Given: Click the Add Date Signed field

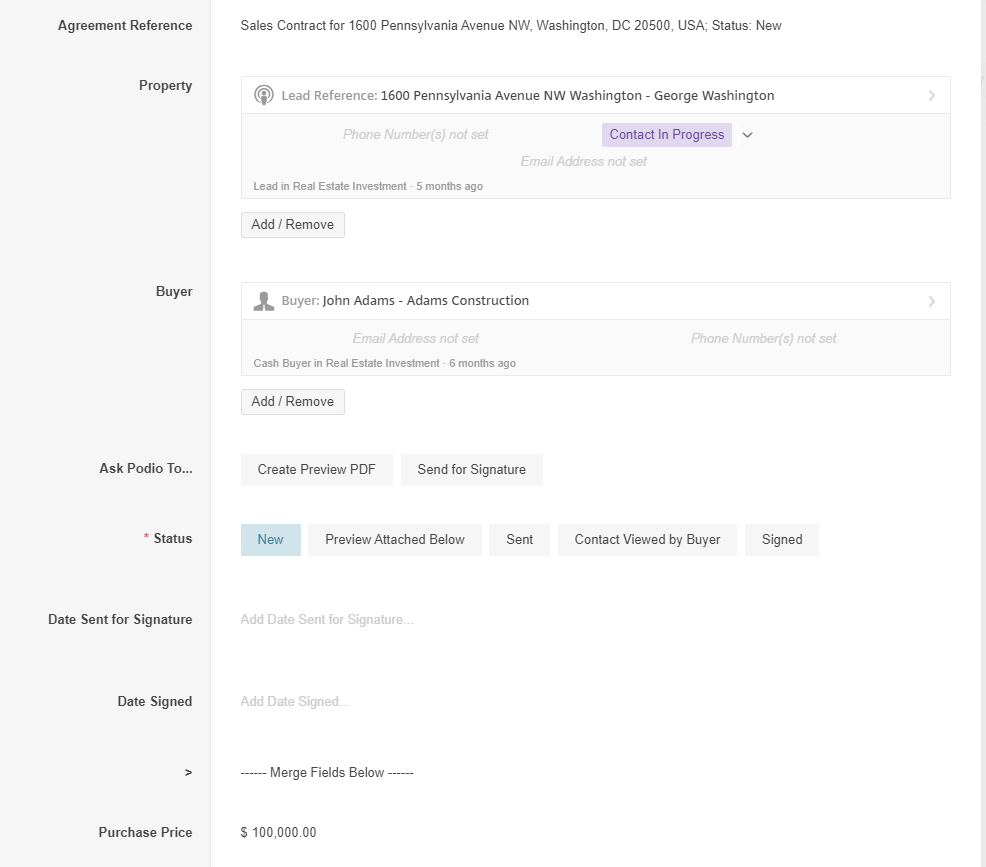Looking at the screenshot, I should click(295, 702).
